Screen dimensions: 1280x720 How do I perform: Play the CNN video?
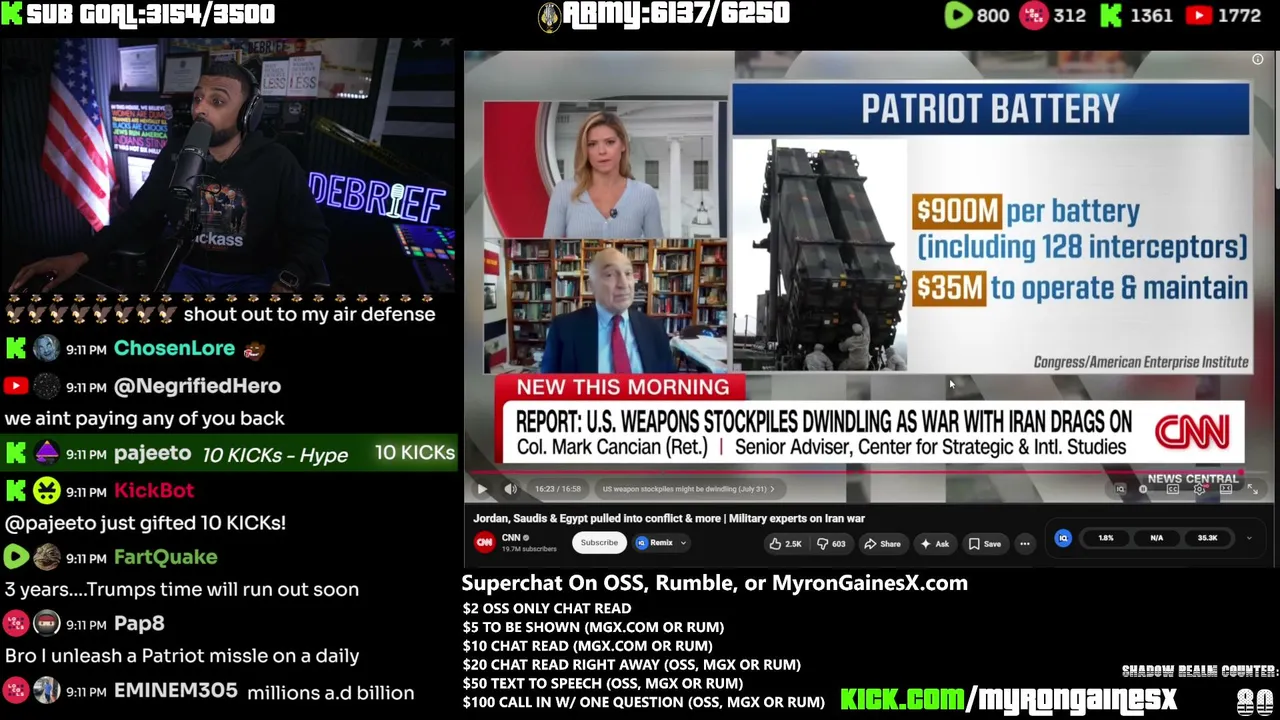(x=481, y=489)
